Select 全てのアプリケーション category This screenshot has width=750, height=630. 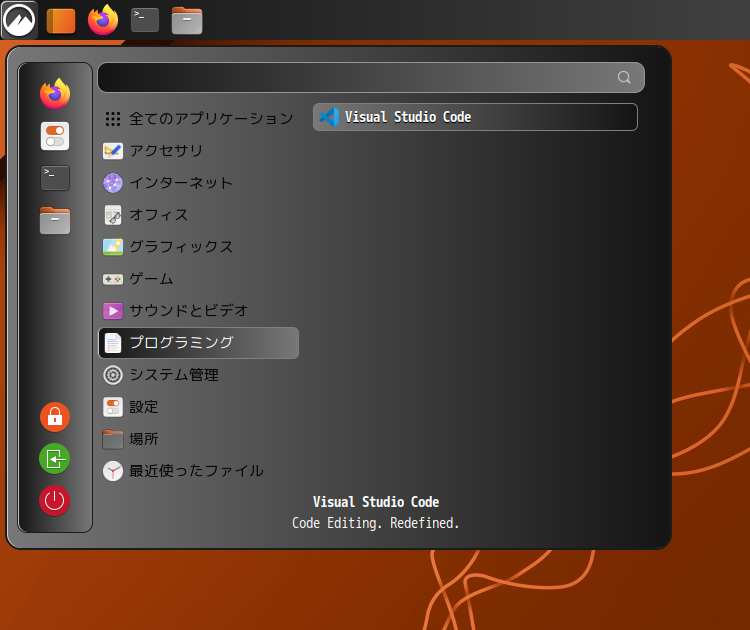199,119
